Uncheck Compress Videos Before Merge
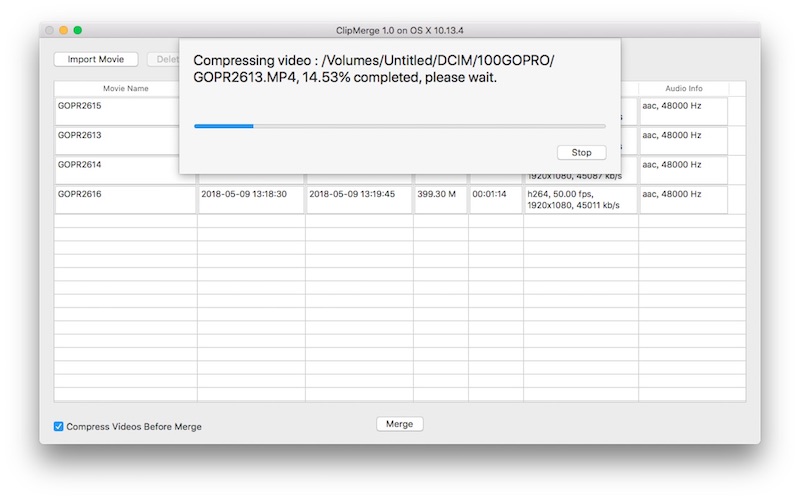Viewport: 800px width, 500px height. pos(59,427)
